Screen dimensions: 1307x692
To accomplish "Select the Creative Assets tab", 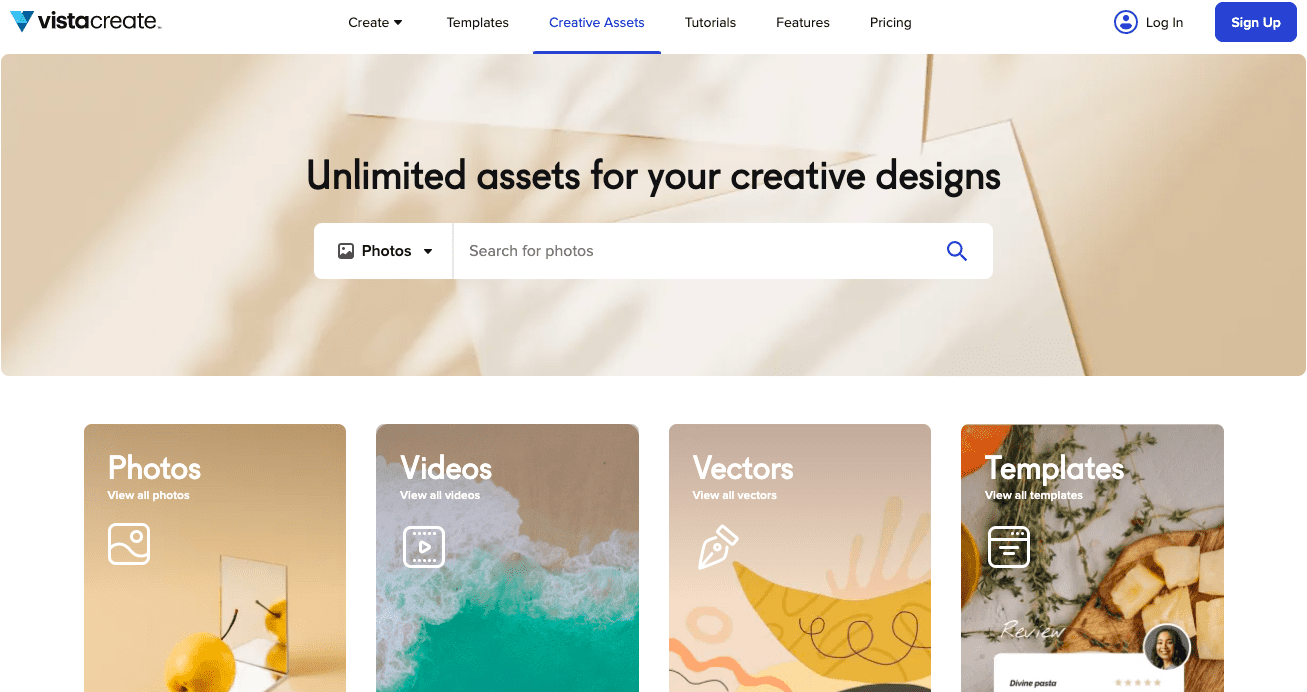I will pyautogui.click(x=597, y=22).
